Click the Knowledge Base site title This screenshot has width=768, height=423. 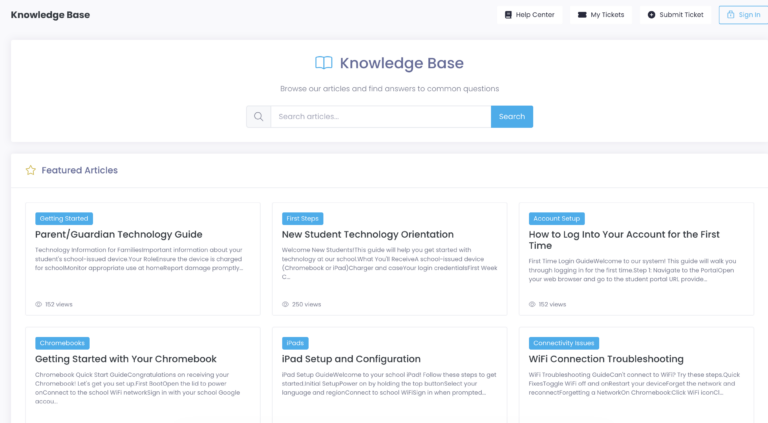click(x=50, y=15)
